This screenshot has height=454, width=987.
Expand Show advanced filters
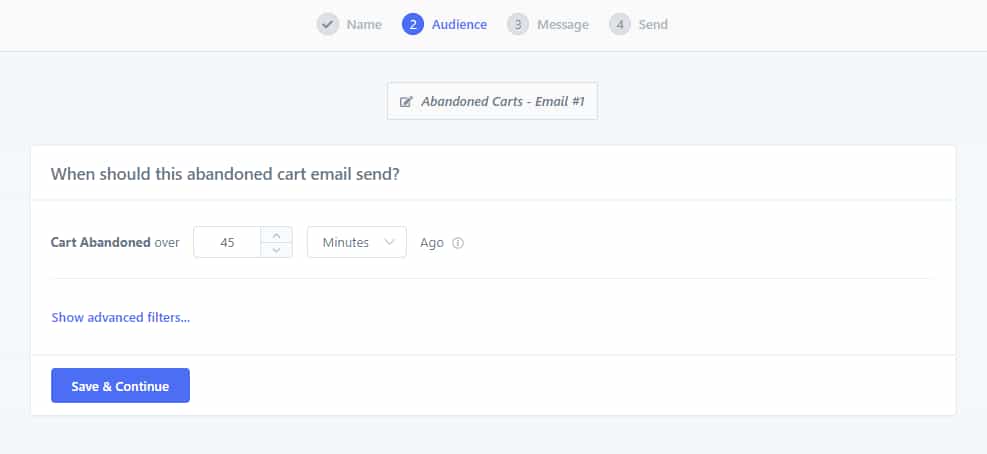(121, 317)
